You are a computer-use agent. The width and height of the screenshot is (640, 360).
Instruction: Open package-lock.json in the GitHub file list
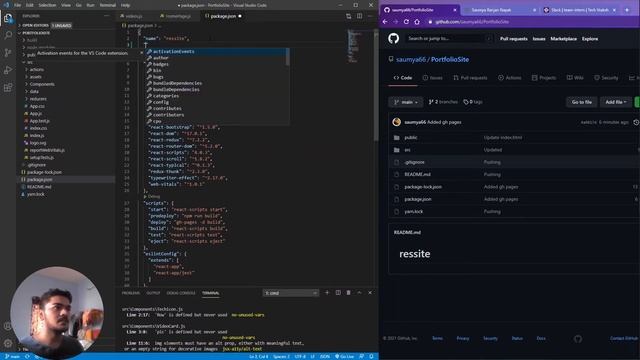(423, 187)
